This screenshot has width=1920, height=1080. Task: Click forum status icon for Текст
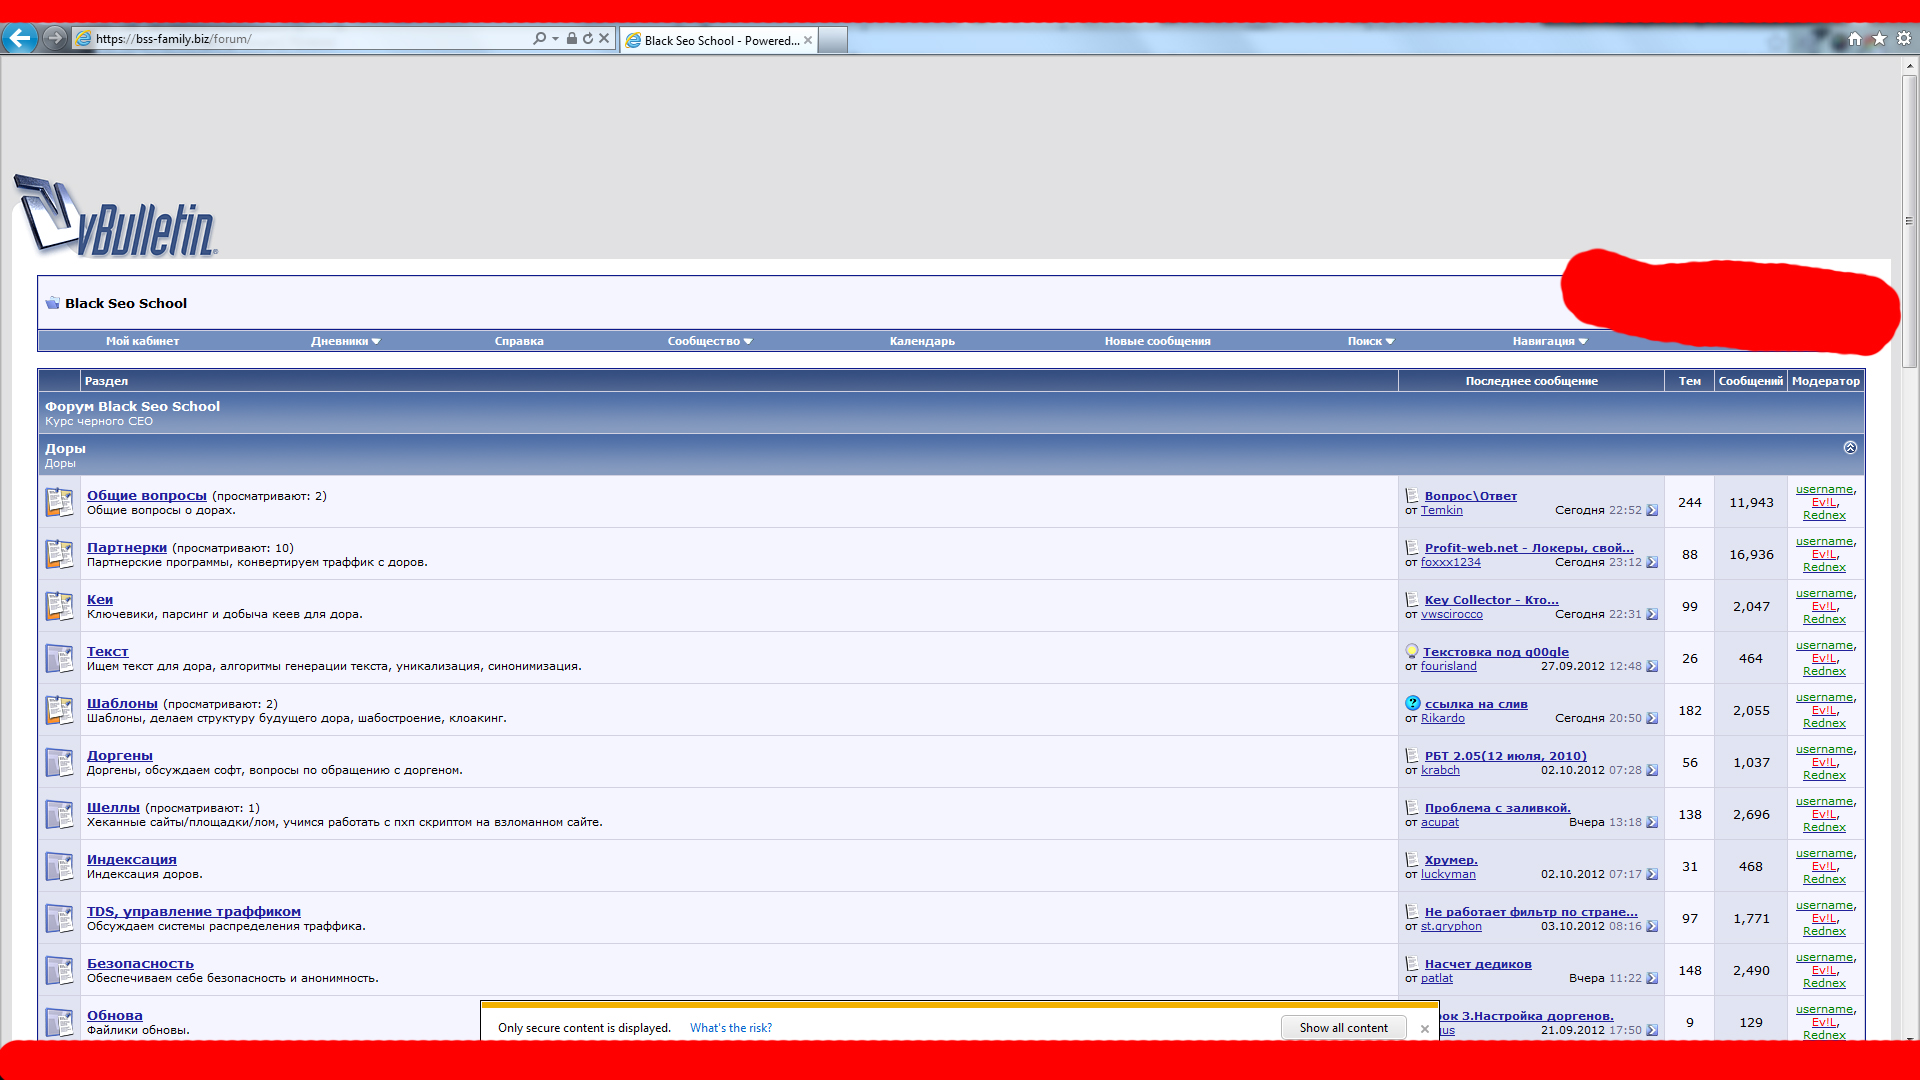59,658
